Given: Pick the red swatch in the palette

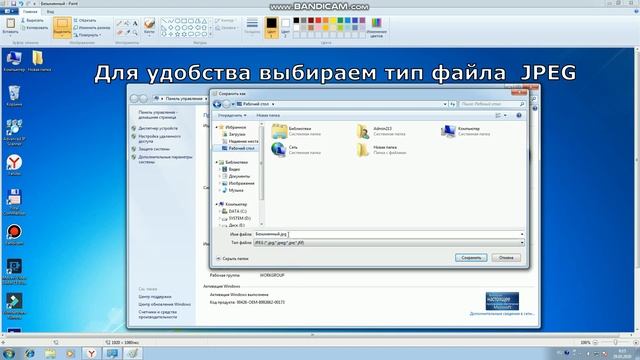Looking at the screenshot, I should (x=318, y=20).
